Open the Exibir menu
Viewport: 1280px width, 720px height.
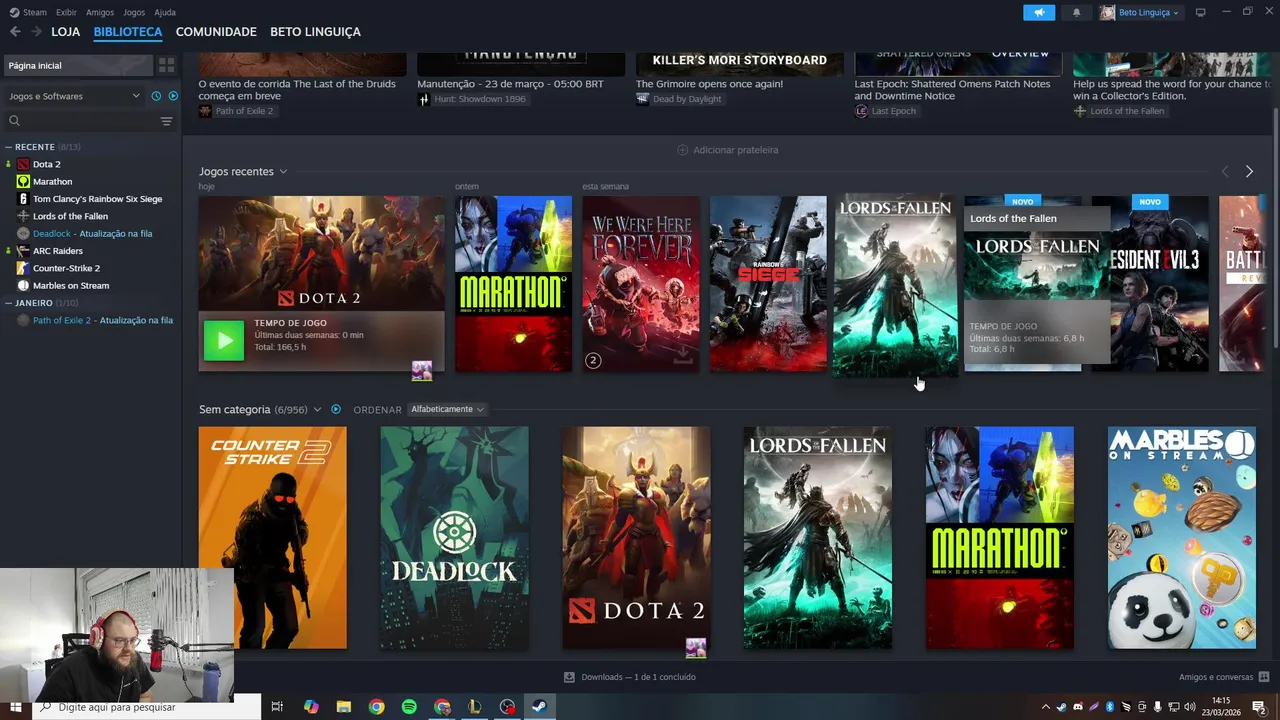[x=66, y=12]
